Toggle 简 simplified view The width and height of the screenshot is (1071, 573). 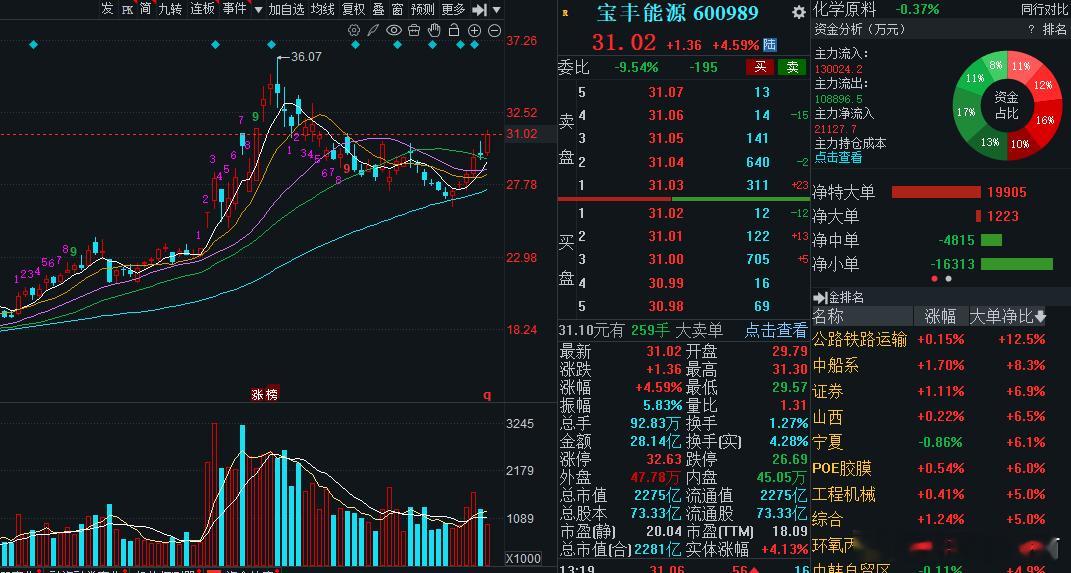point(145,9)
